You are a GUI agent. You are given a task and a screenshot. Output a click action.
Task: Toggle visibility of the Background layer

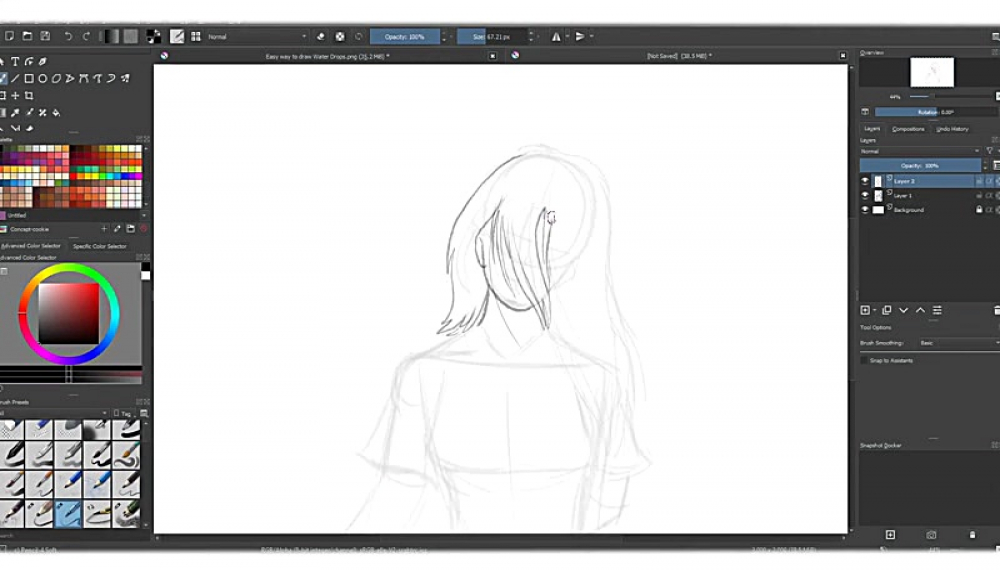point(866,210)
